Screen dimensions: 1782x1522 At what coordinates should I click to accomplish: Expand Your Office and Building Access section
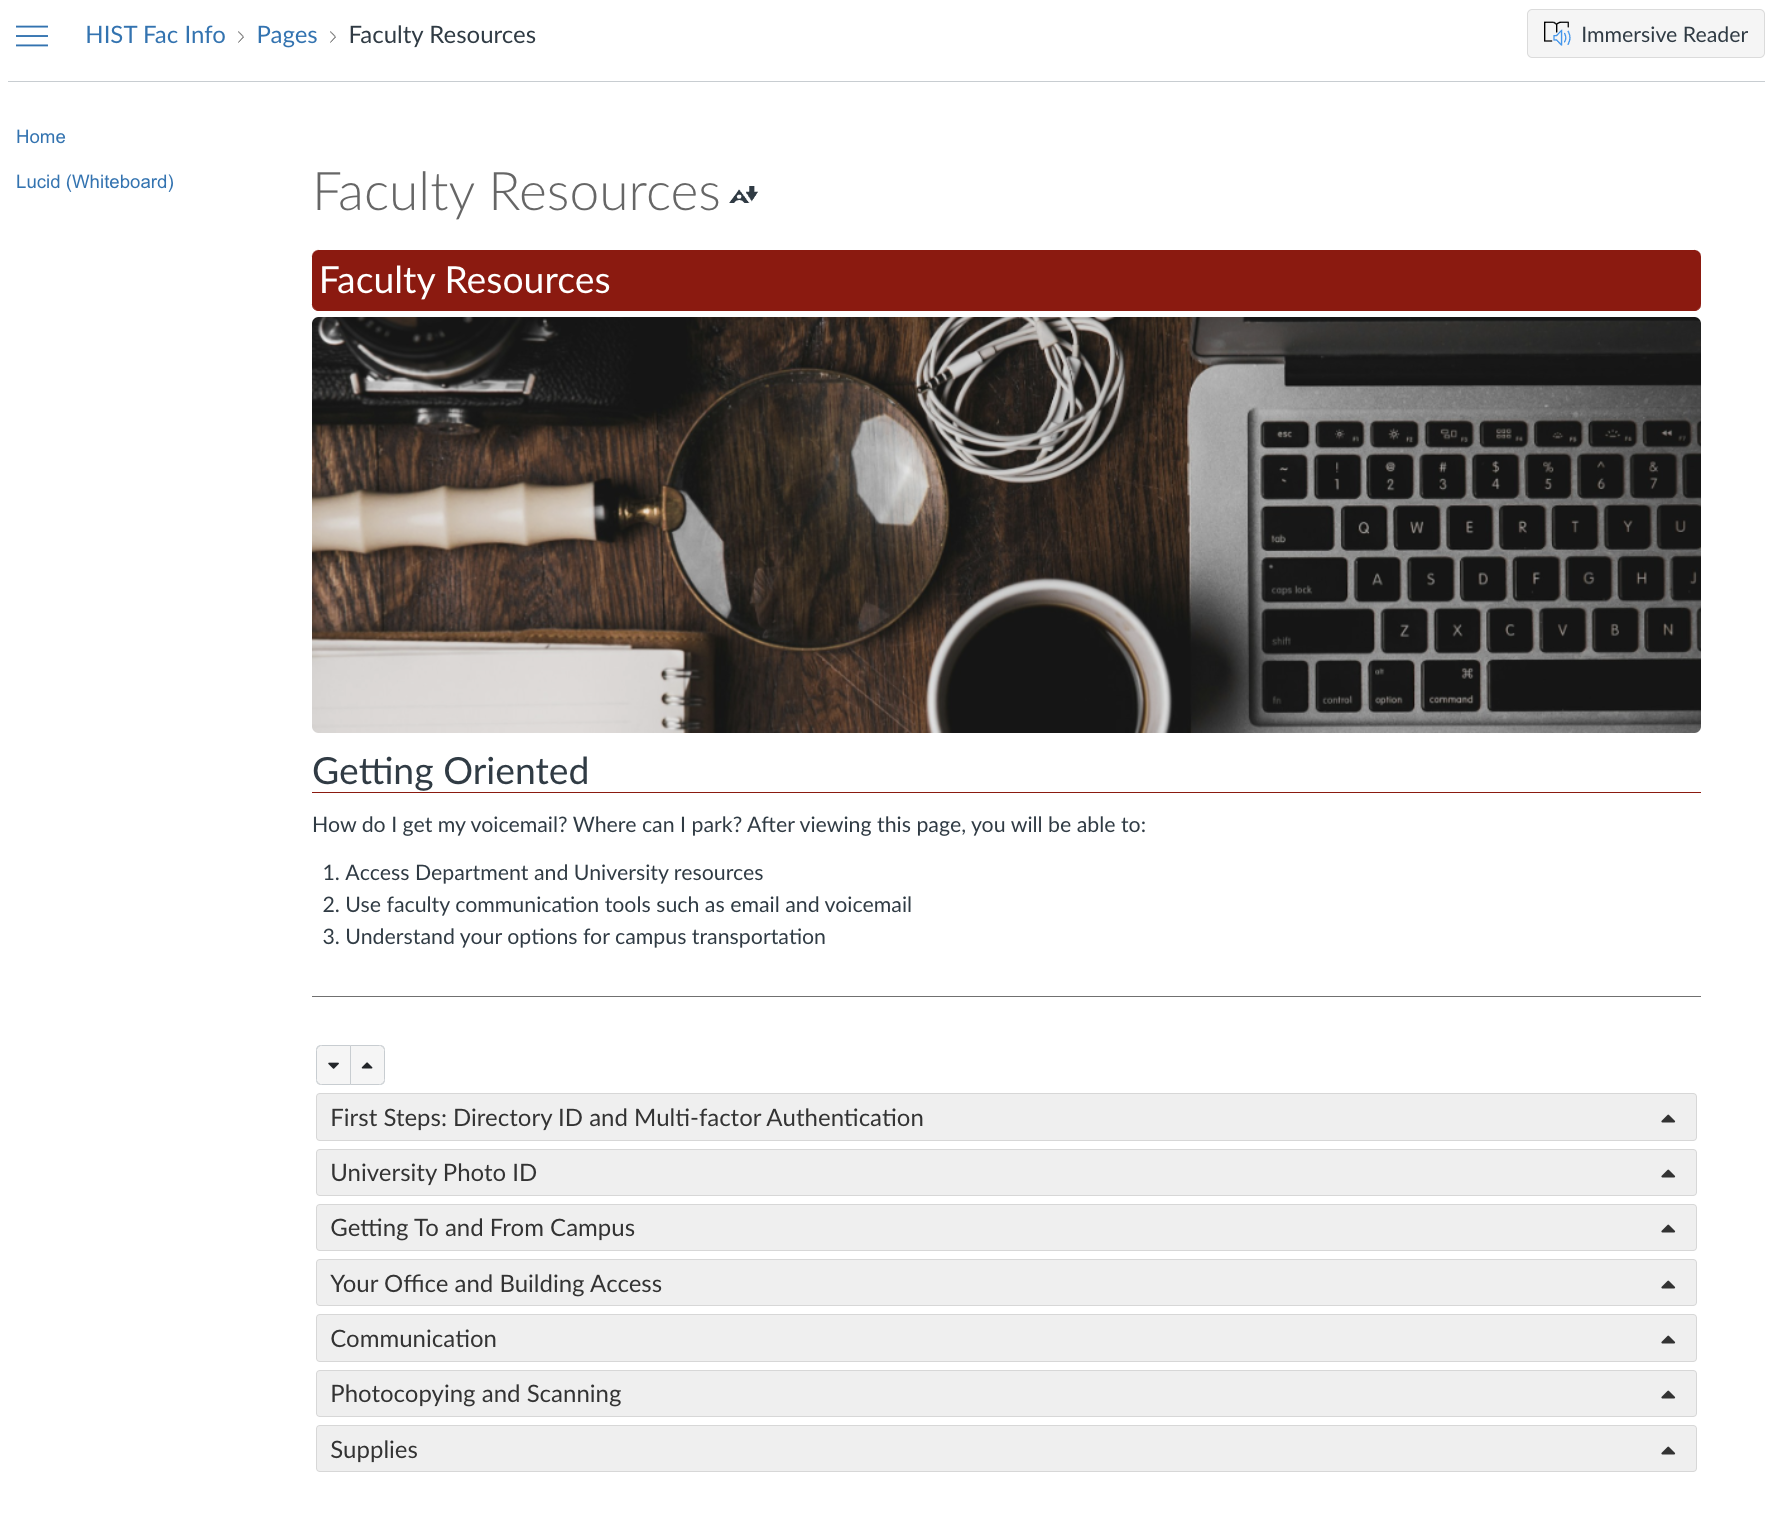(x=1006, y=1284)
